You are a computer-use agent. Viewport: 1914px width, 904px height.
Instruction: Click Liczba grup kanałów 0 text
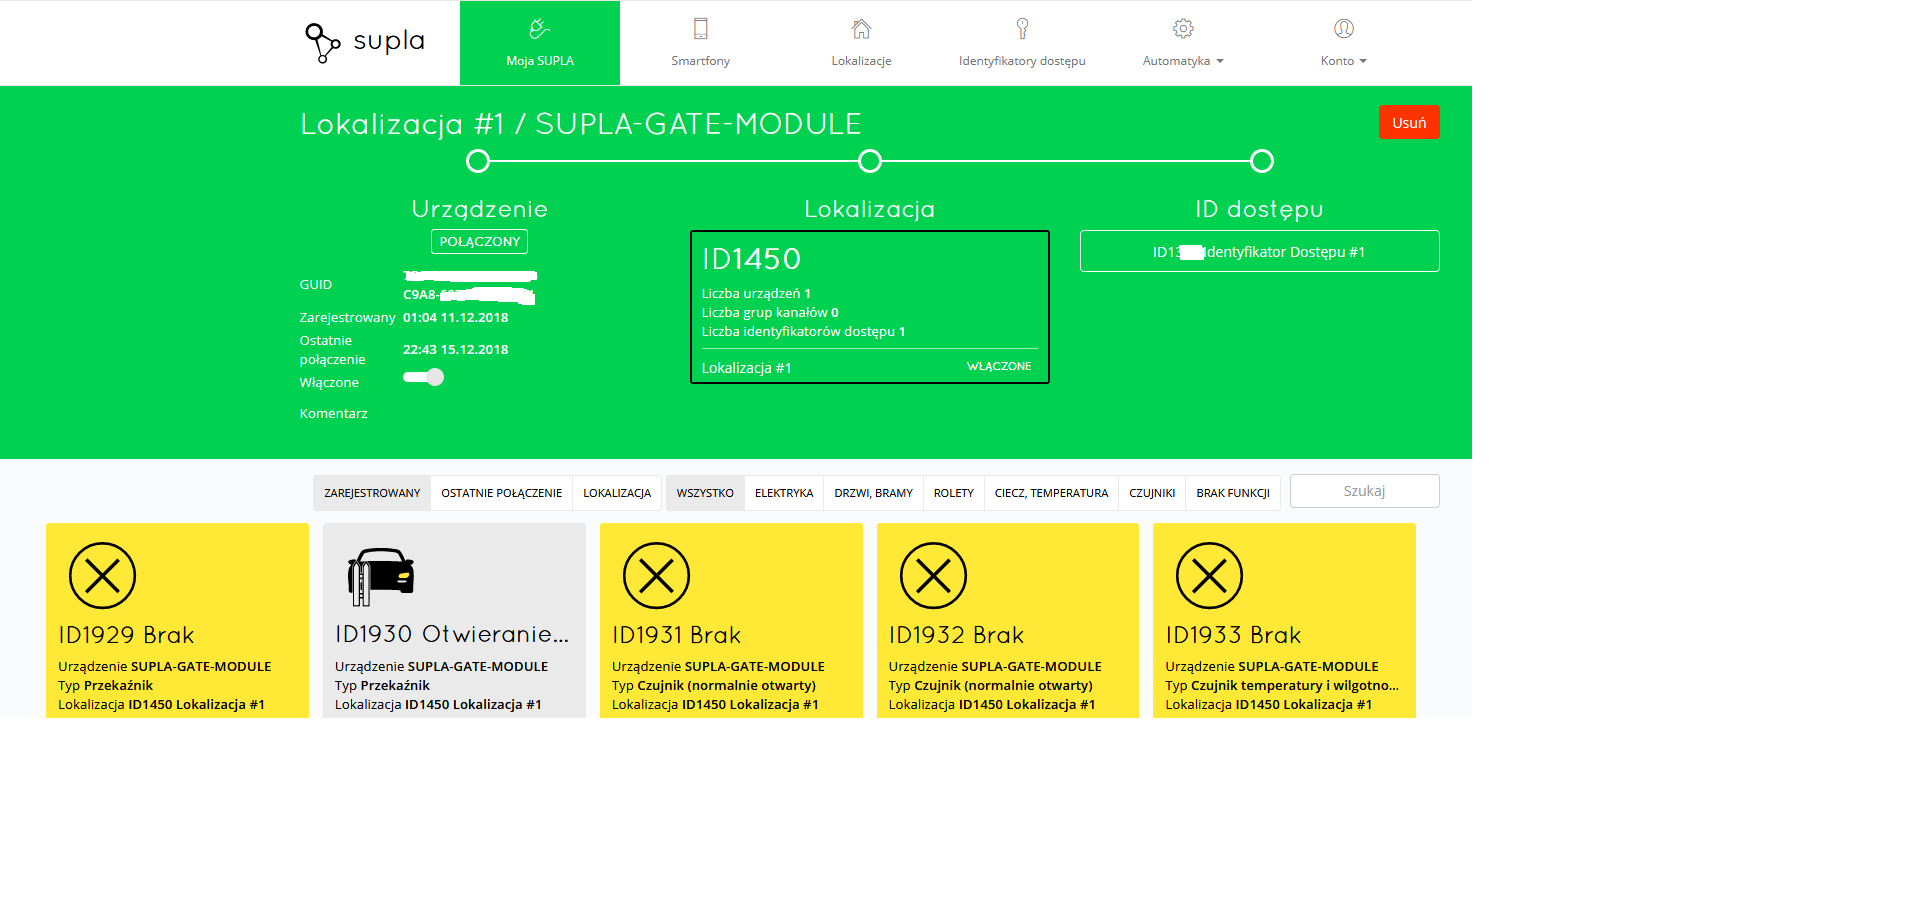click(770, 312)
